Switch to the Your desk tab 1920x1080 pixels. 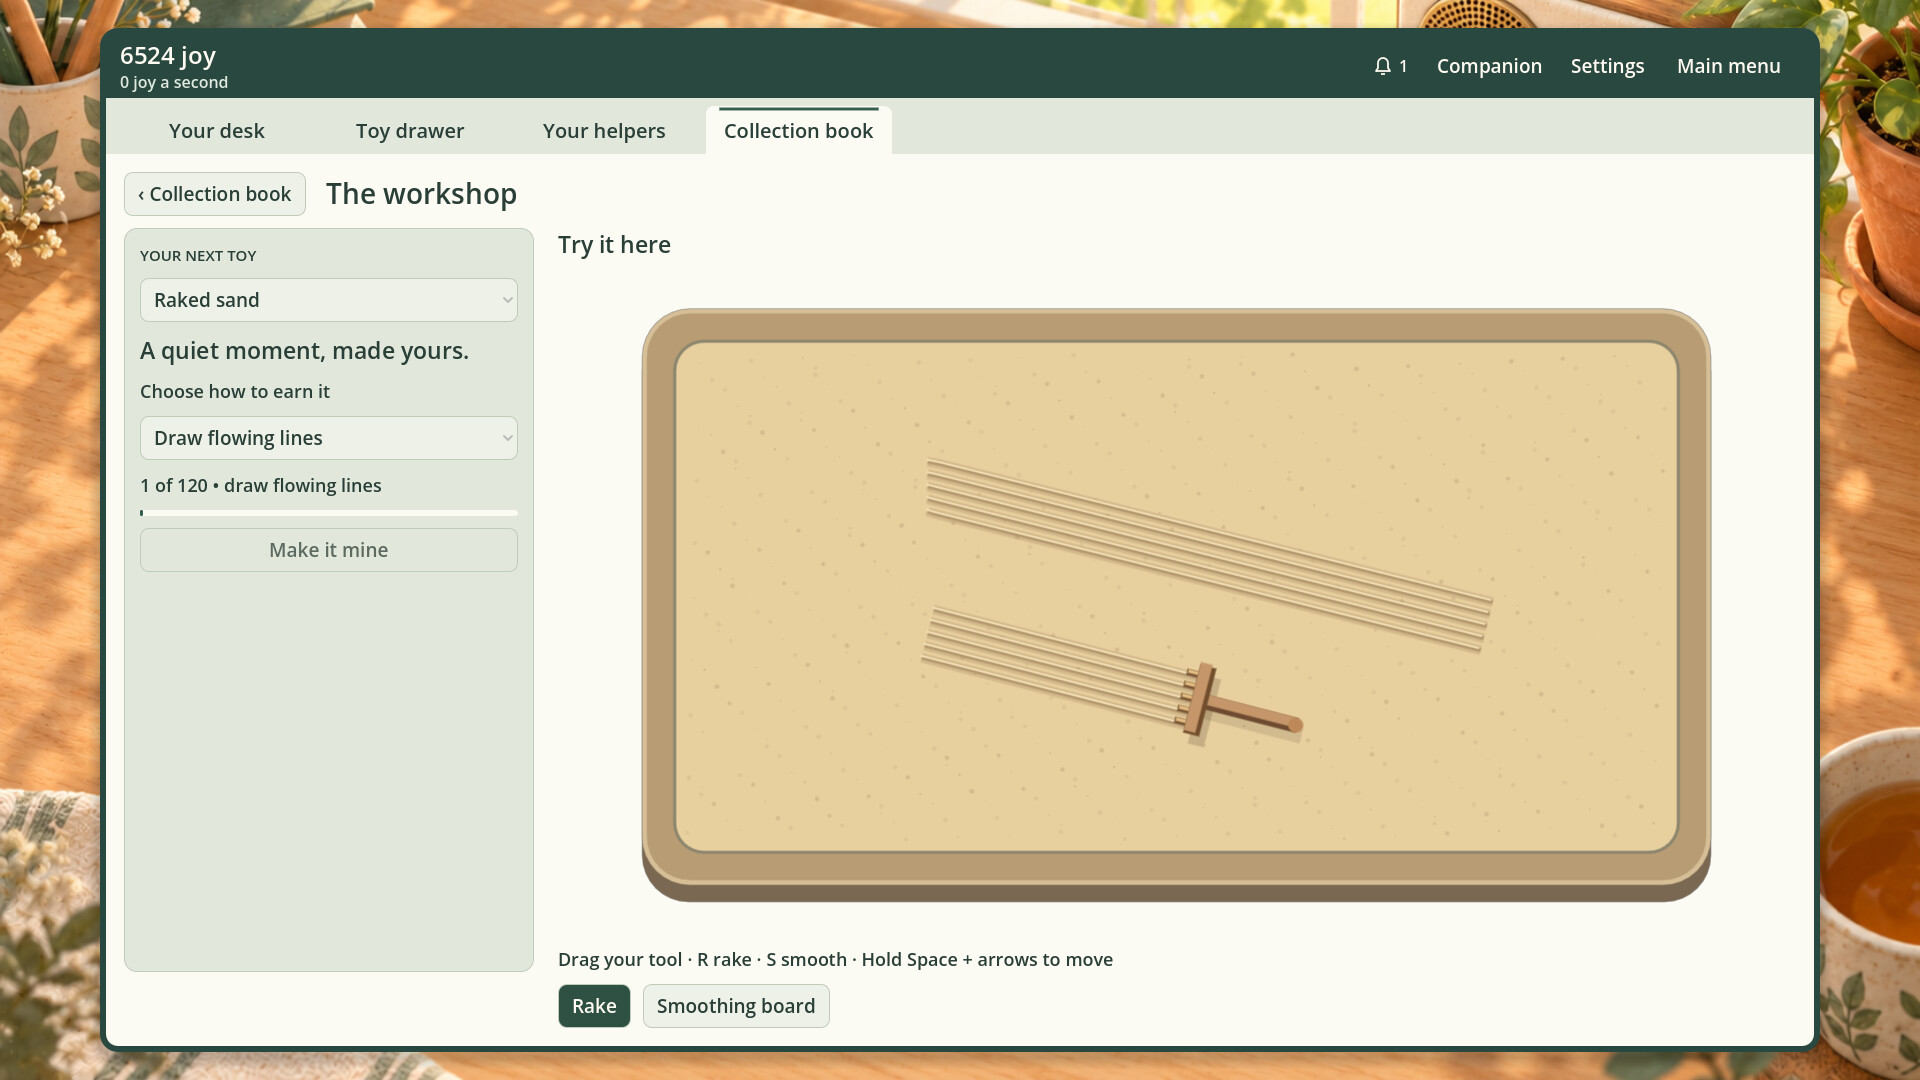(x=216, y=131)
